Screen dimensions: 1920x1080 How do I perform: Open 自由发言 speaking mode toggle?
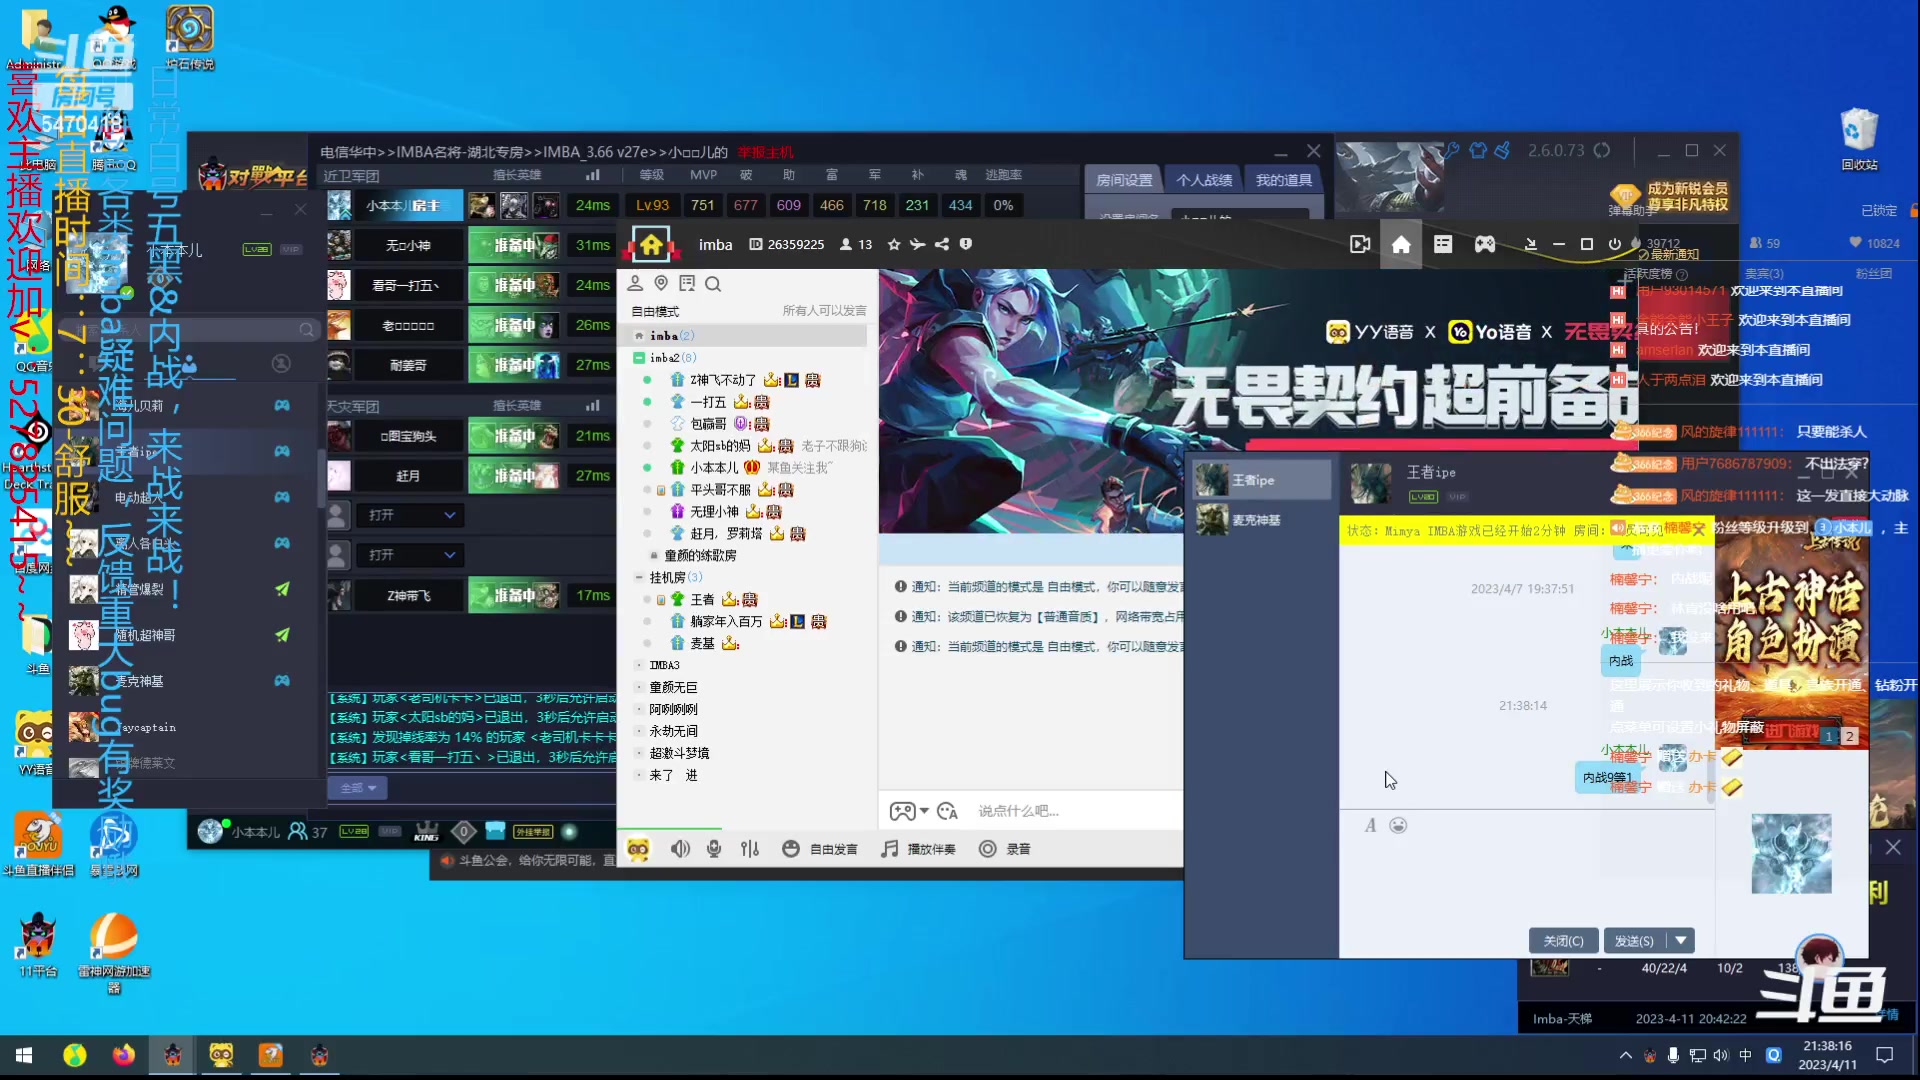point(820,849)
